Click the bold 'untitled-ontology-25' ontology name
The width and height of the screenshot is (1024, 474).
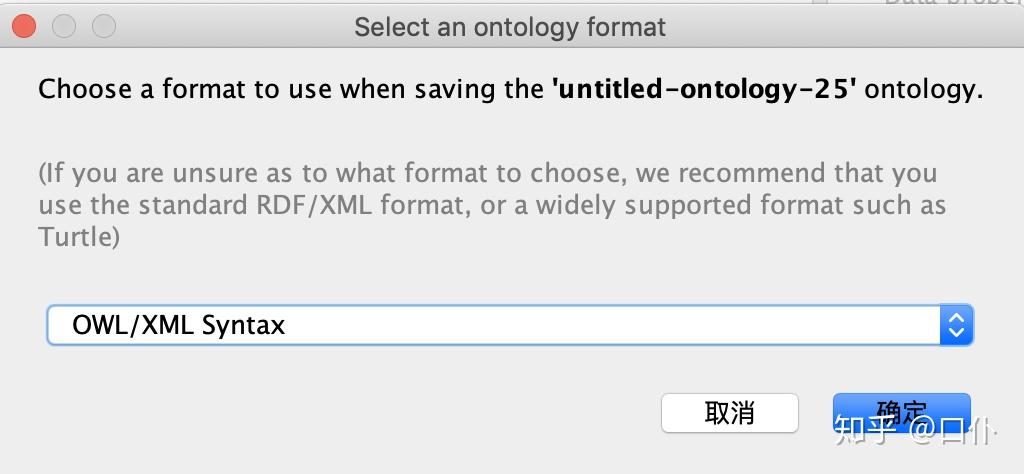pyautogui.click(x=704, y=89)
